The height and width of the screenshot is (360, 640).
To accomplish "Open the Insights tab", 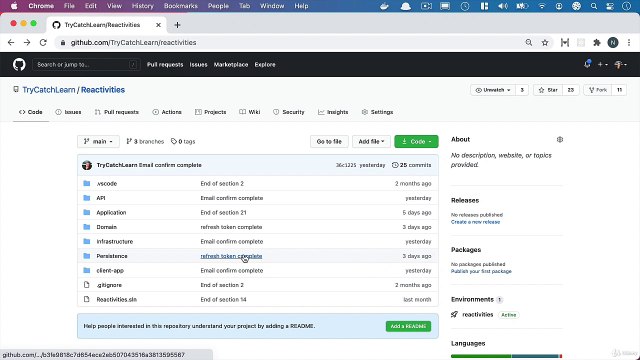I will [333, 112].
